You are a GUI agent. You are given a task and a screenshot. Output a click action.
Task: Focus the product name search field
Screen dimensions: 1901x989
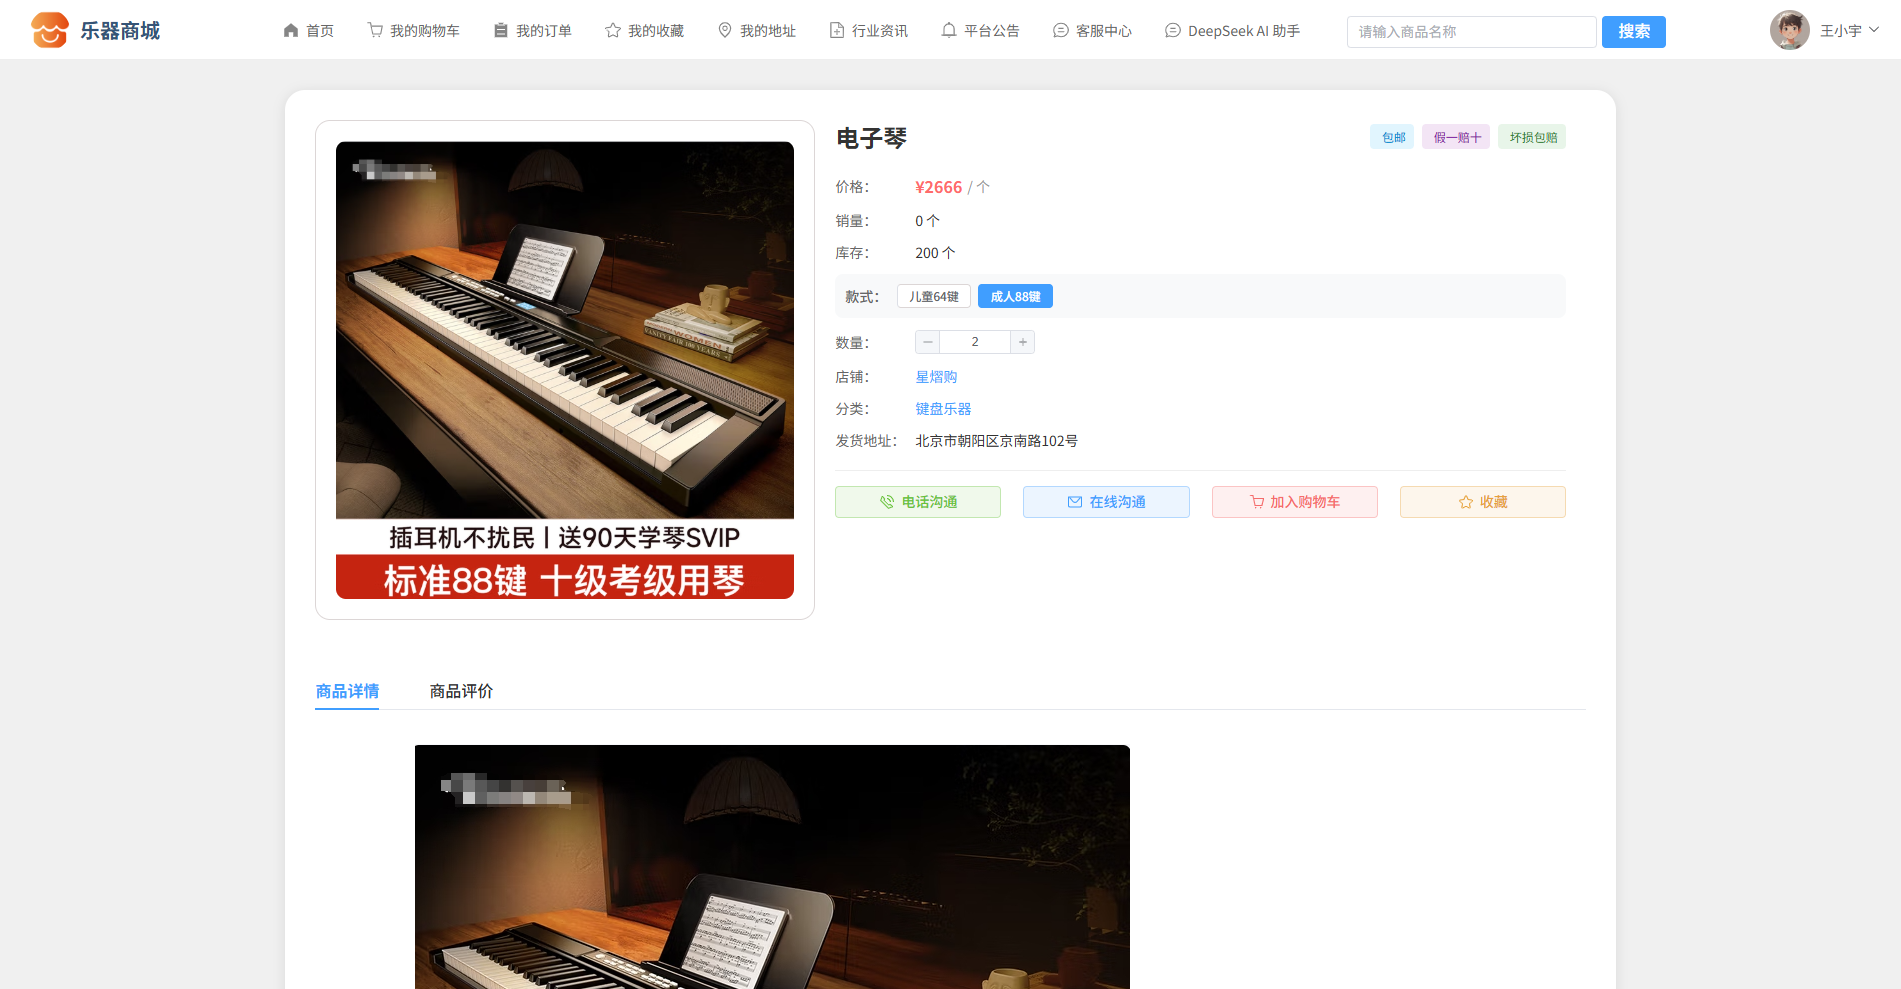(x=1470, y=32)
